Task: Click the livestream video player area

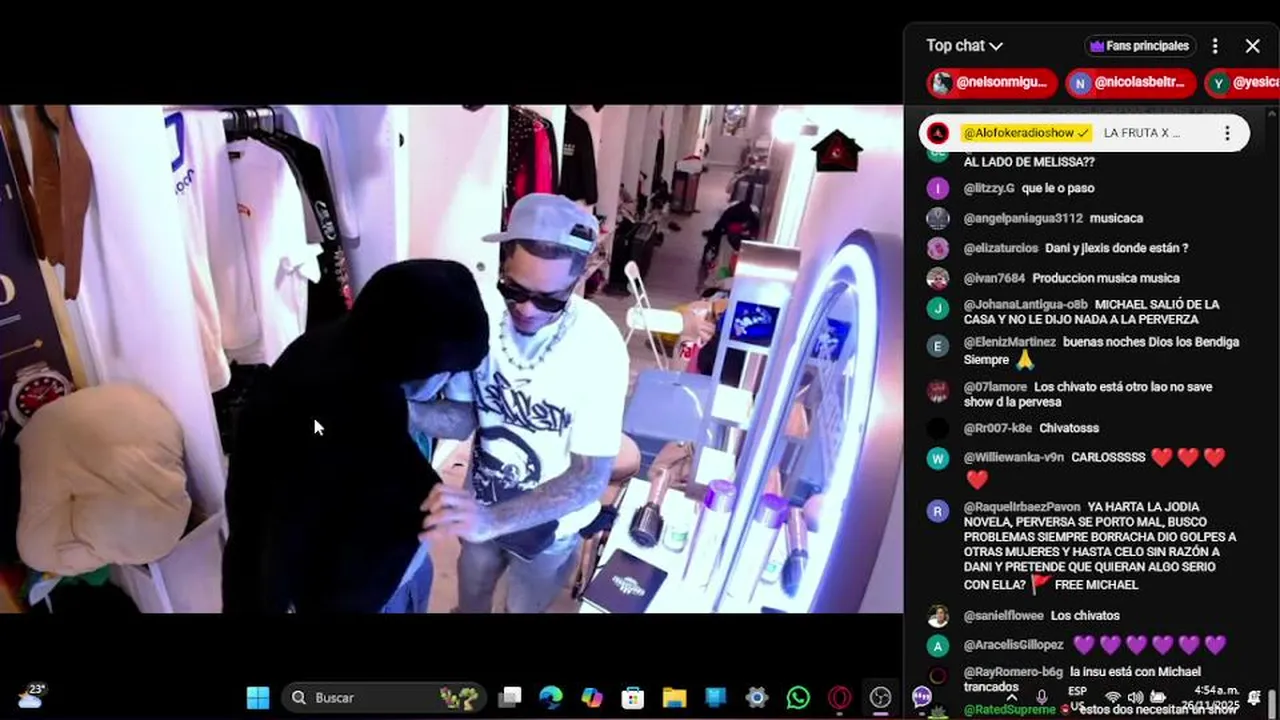Action: pos(451,359)
